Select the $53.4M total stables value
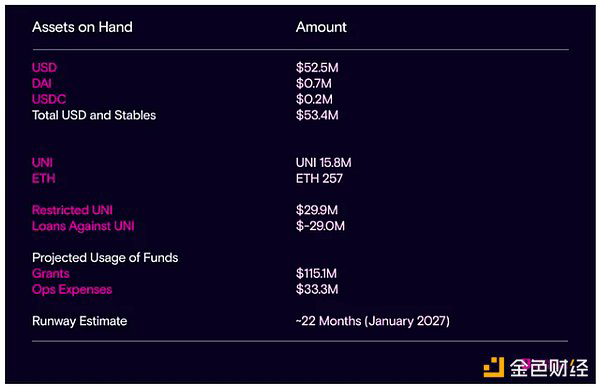Screen dimensions: 600x389 (x=317, y=115)
